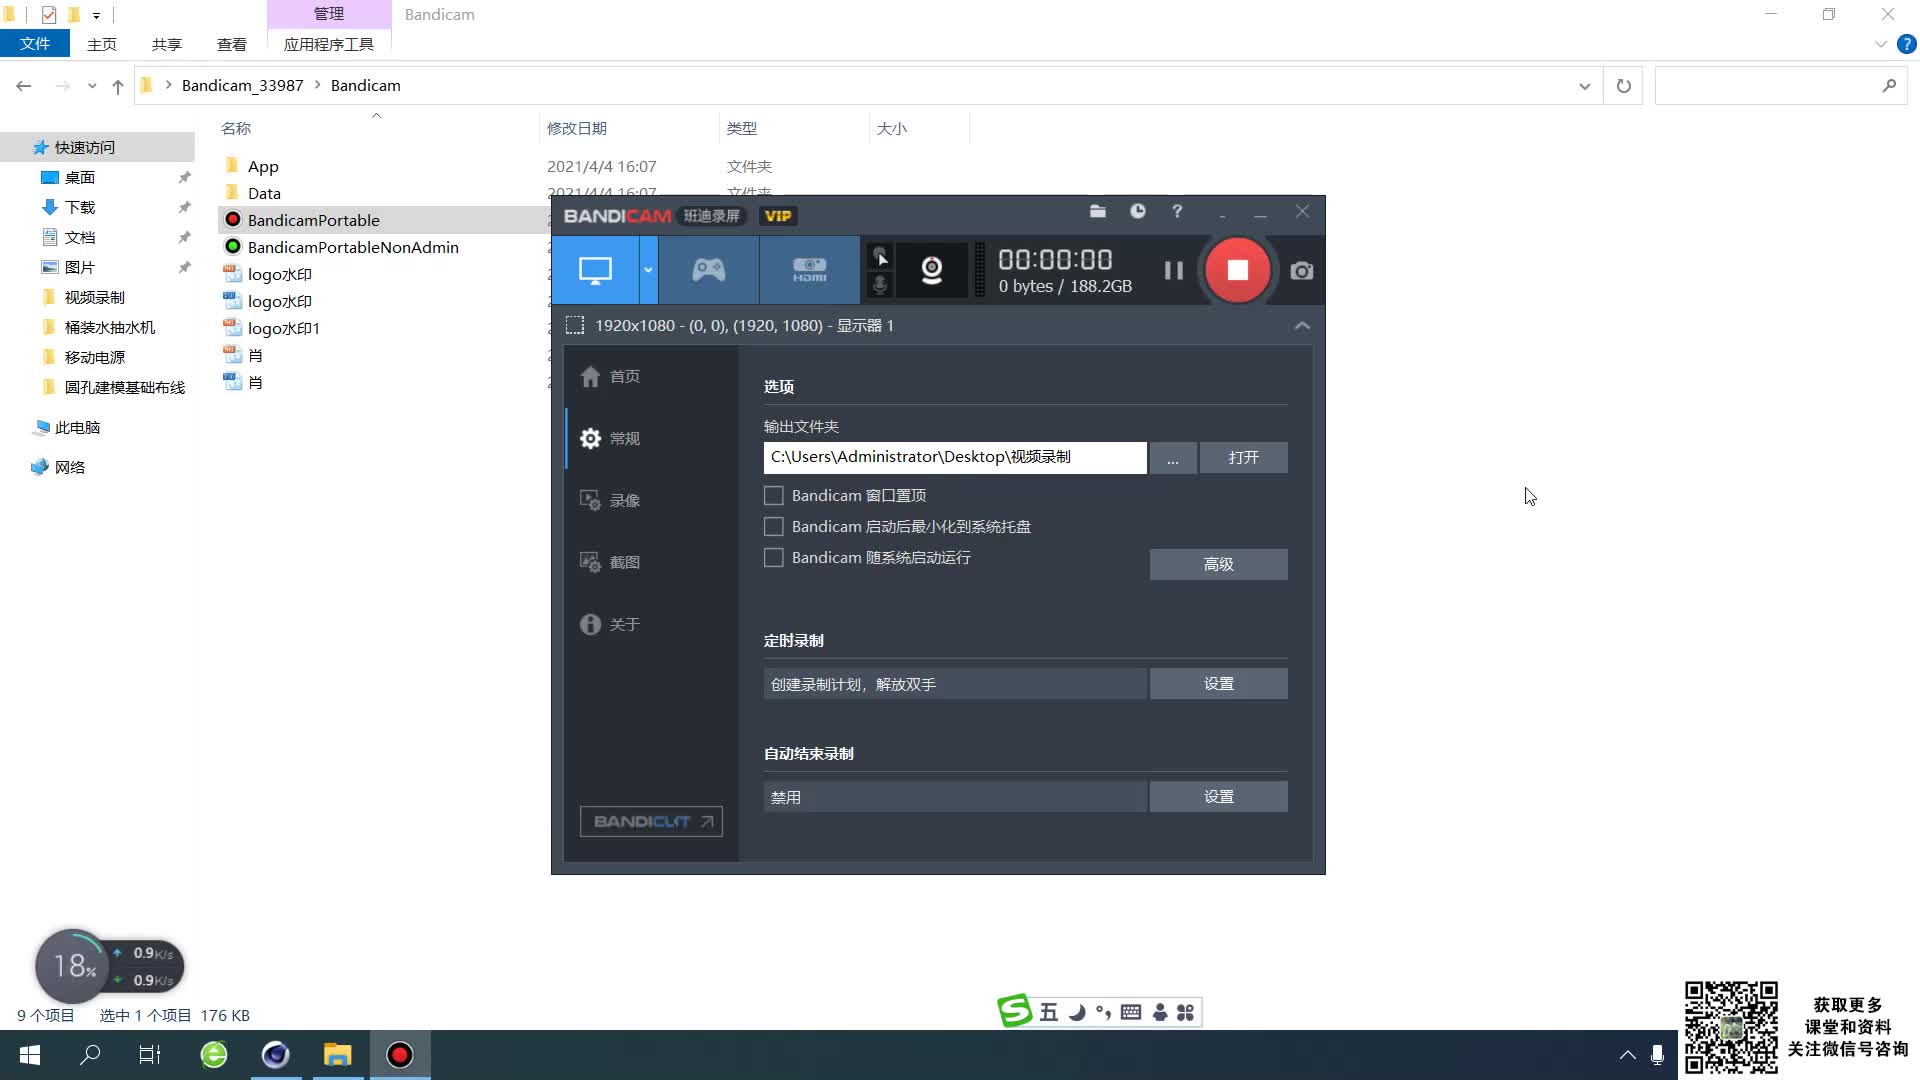Sort files by 名称 column
This screenshot has height=1080, width=1920.
[236, 128]
